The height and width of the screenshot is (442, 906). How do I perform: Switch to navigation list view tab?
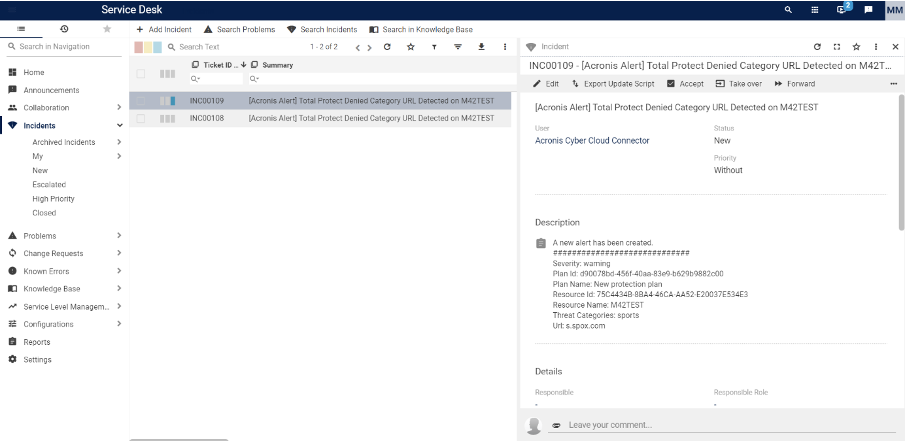(21, 29)
